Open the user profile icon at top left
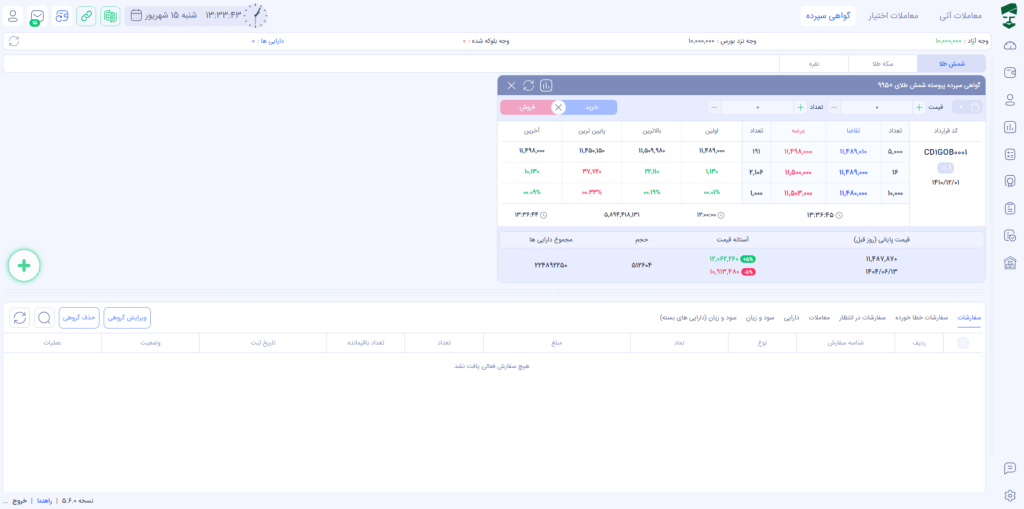Viewport: 1024px width, 509px height. tap(13, 16)
